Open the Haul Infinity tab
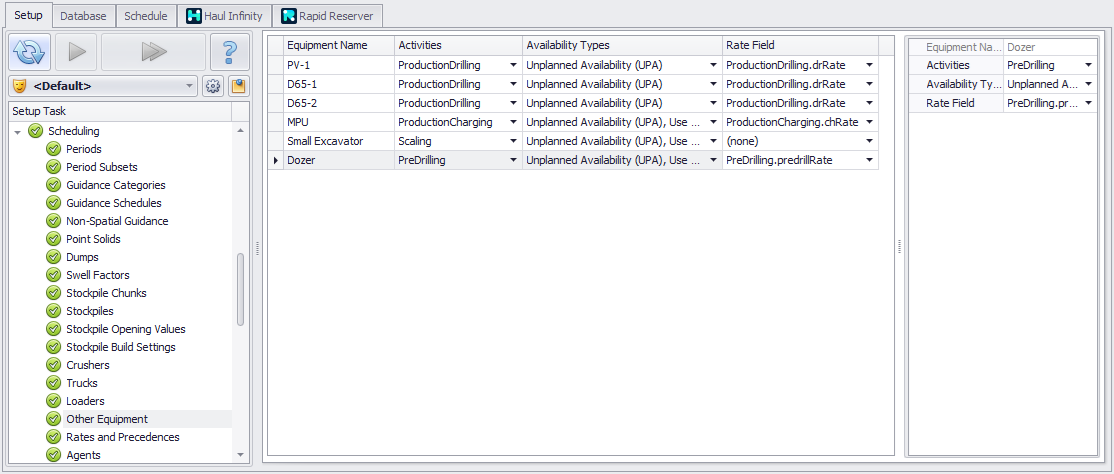The width and height of the screenshot is (1114, 474). point(225,16)
